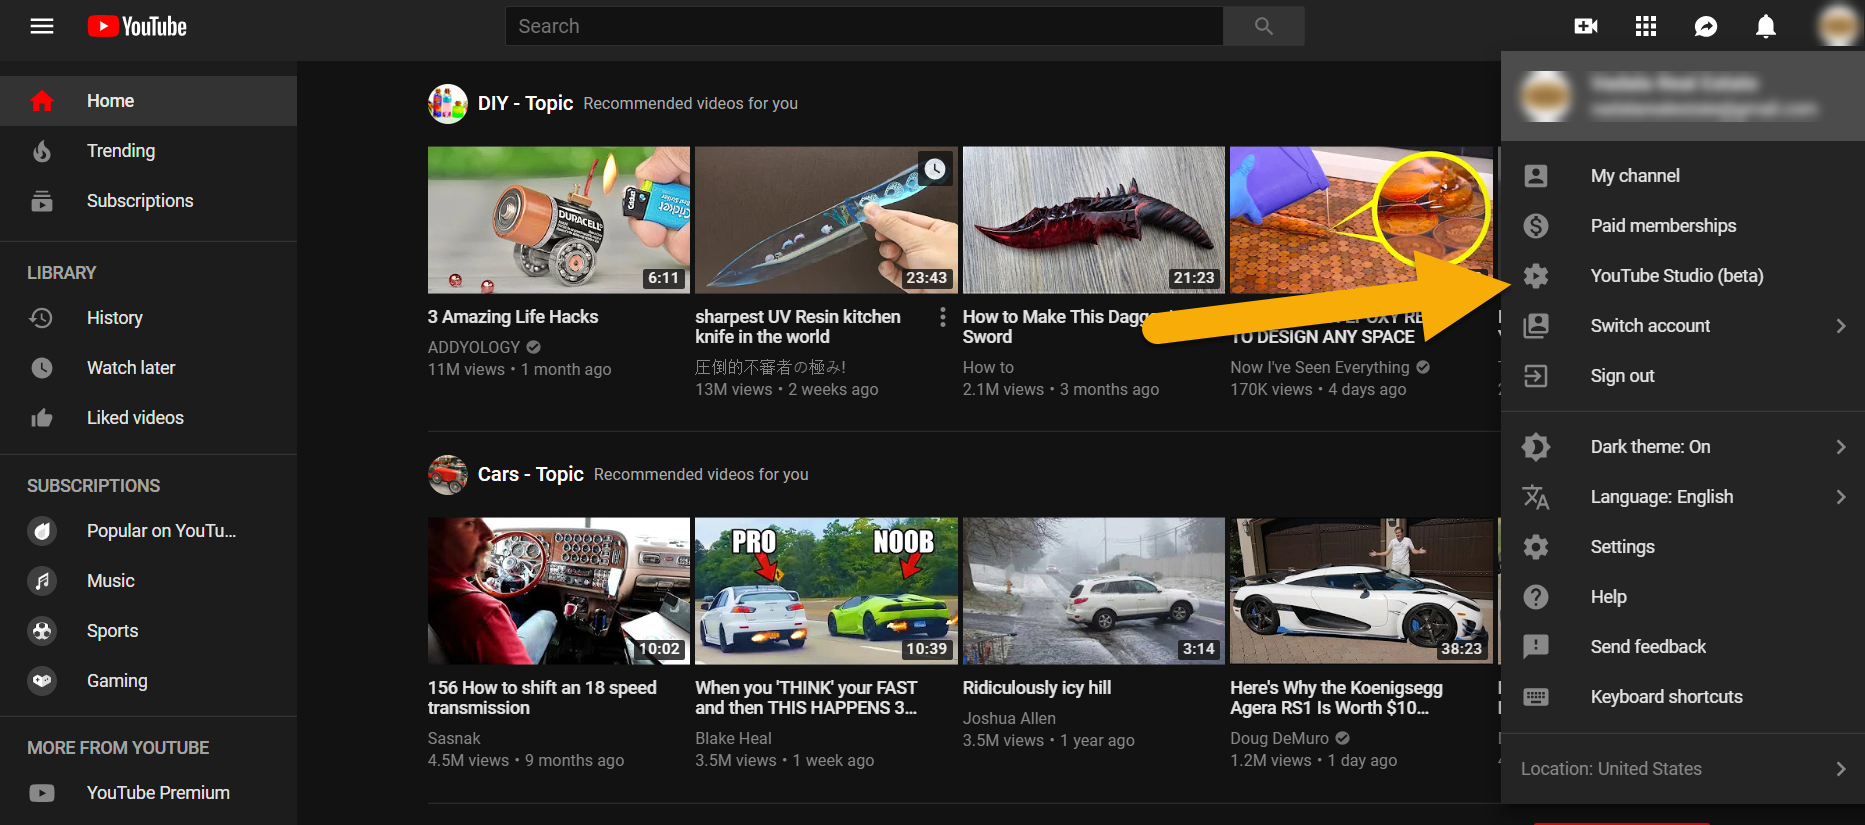Open 3 Amazing Life Hacks thumbnail
1865x825 pixels.
[559, 220]
